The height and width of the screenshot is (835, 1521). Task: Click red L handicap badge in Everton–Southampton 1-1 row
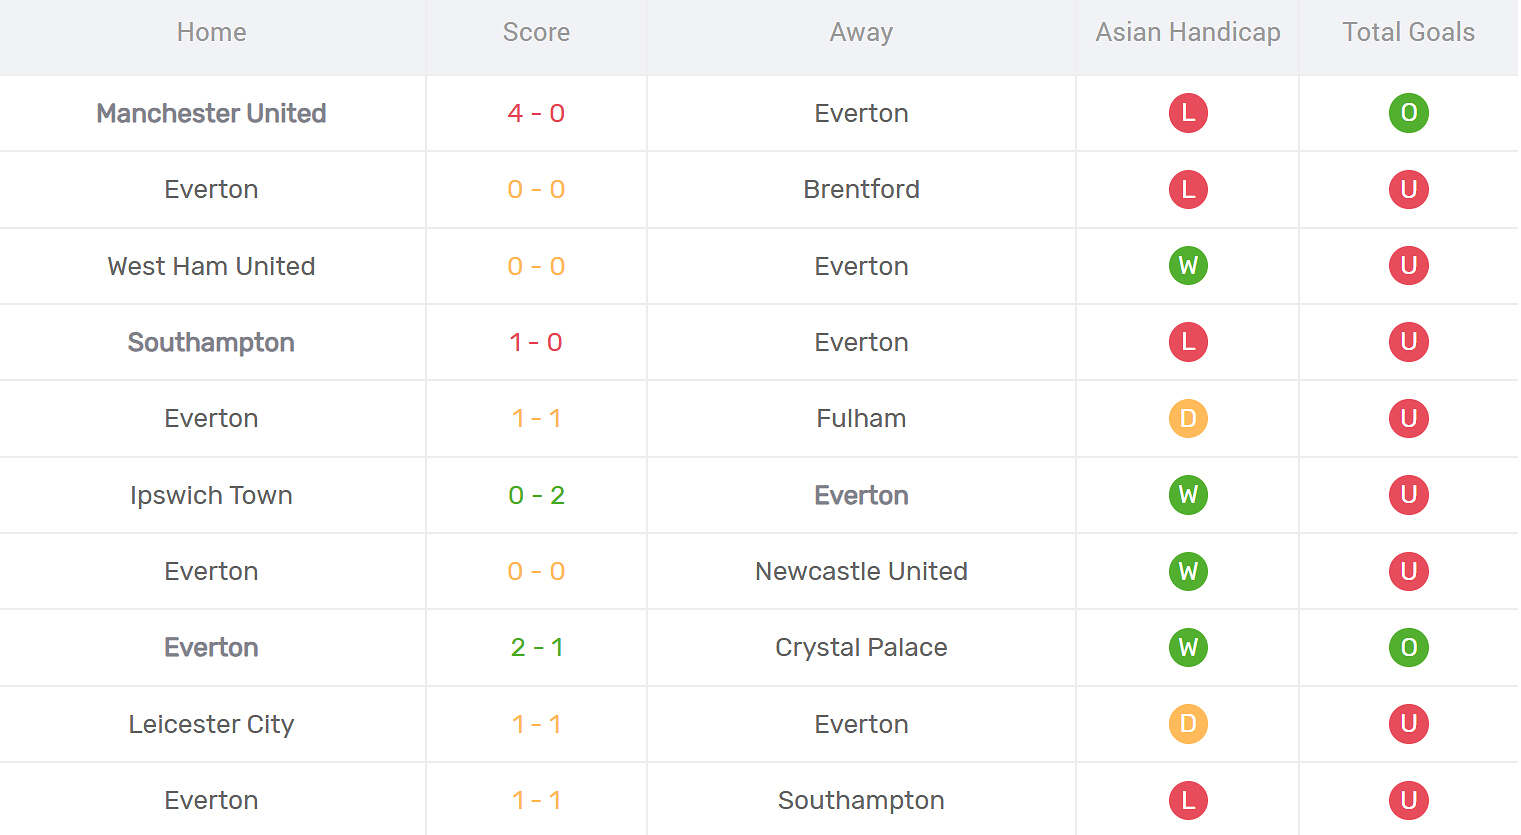point(1188,800)
